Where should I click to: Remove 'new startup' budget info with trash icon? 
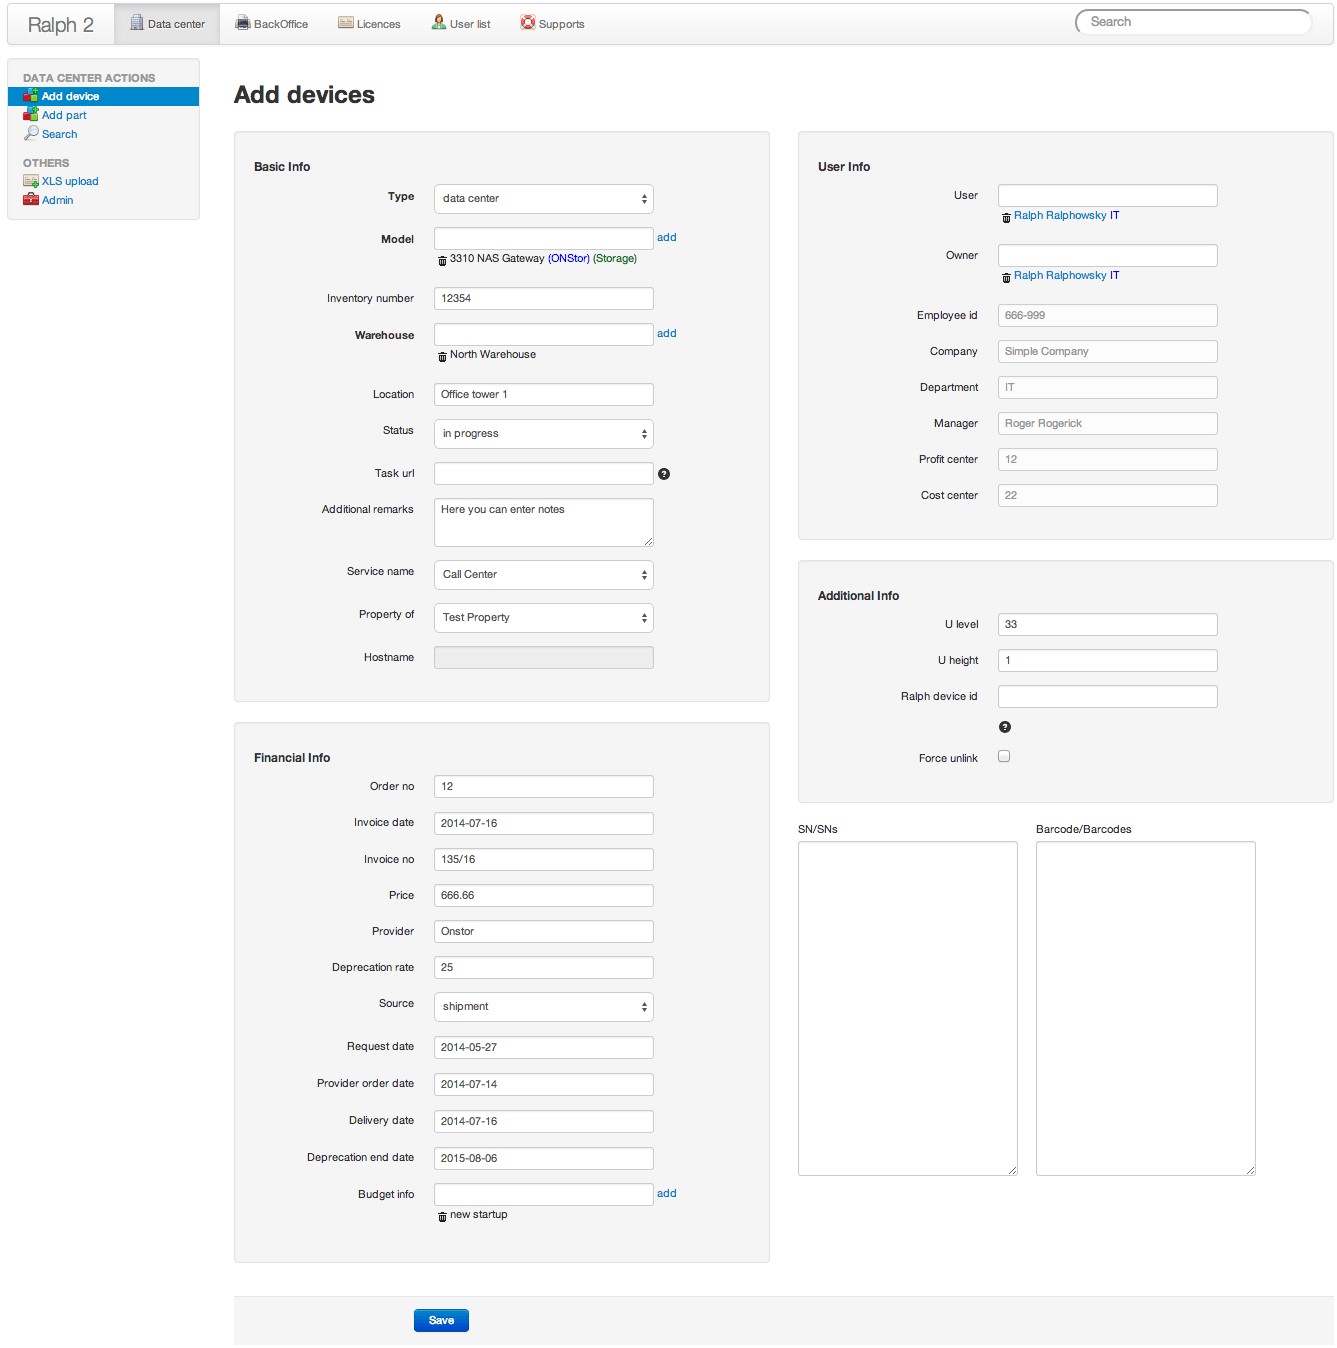click(x=442, y=1216)
